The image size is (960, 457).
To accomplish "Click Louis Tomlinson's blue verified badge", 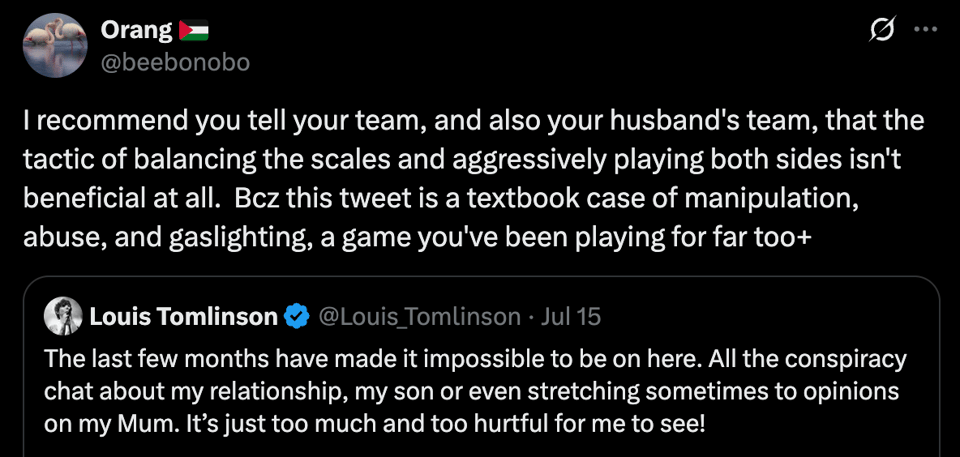I will pyautogui.click(x=297, y=317).
